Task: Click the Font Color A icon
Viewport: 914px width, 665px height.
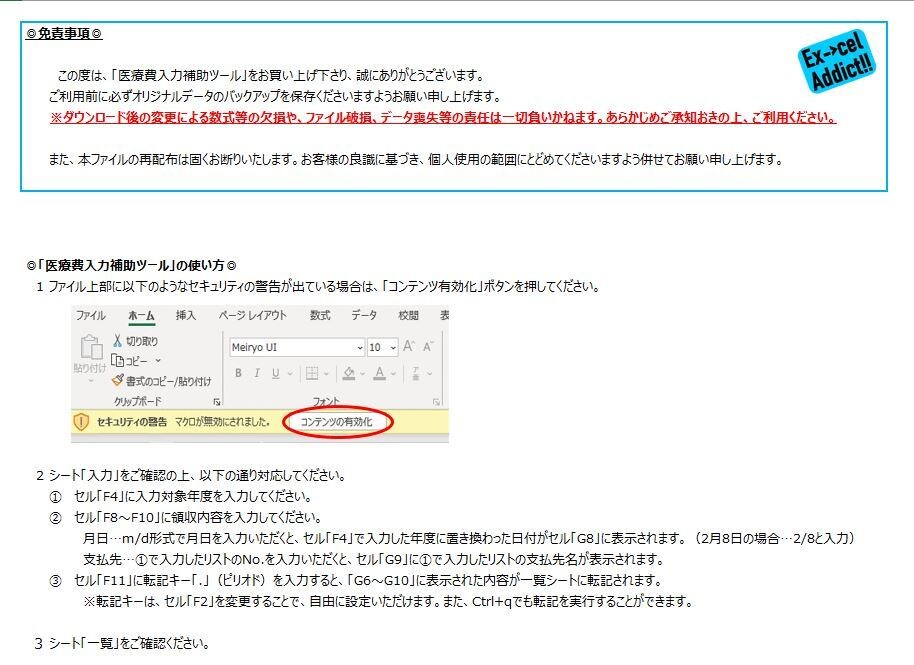Action: click(x=379, y=373)
